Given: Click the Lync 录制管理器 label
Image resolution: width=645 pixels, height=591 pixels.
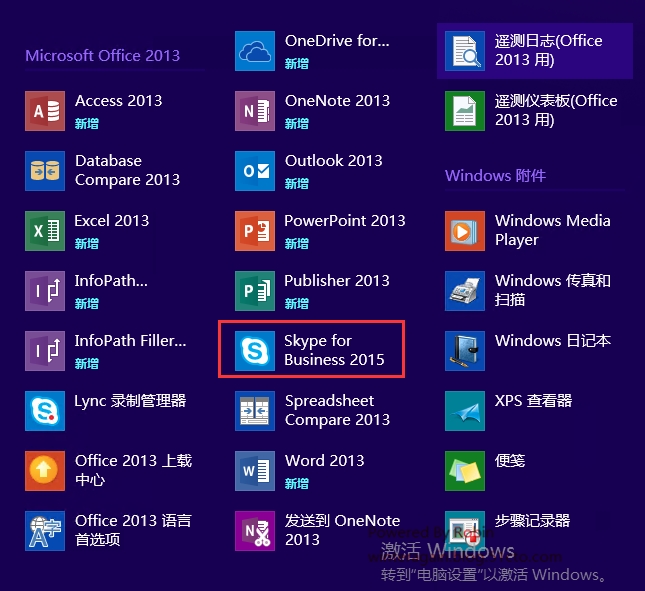Looking at the screenshot, I should [130, 401].
